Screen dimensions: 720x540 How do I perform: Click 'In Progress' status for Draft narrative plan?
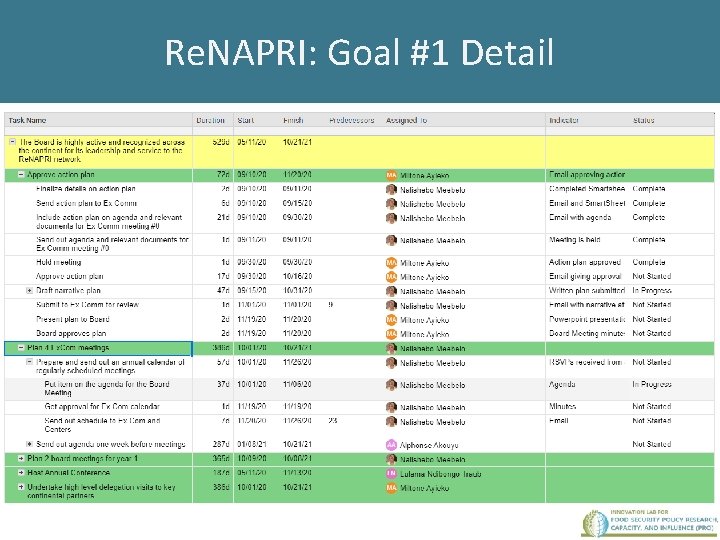point(652,291)
